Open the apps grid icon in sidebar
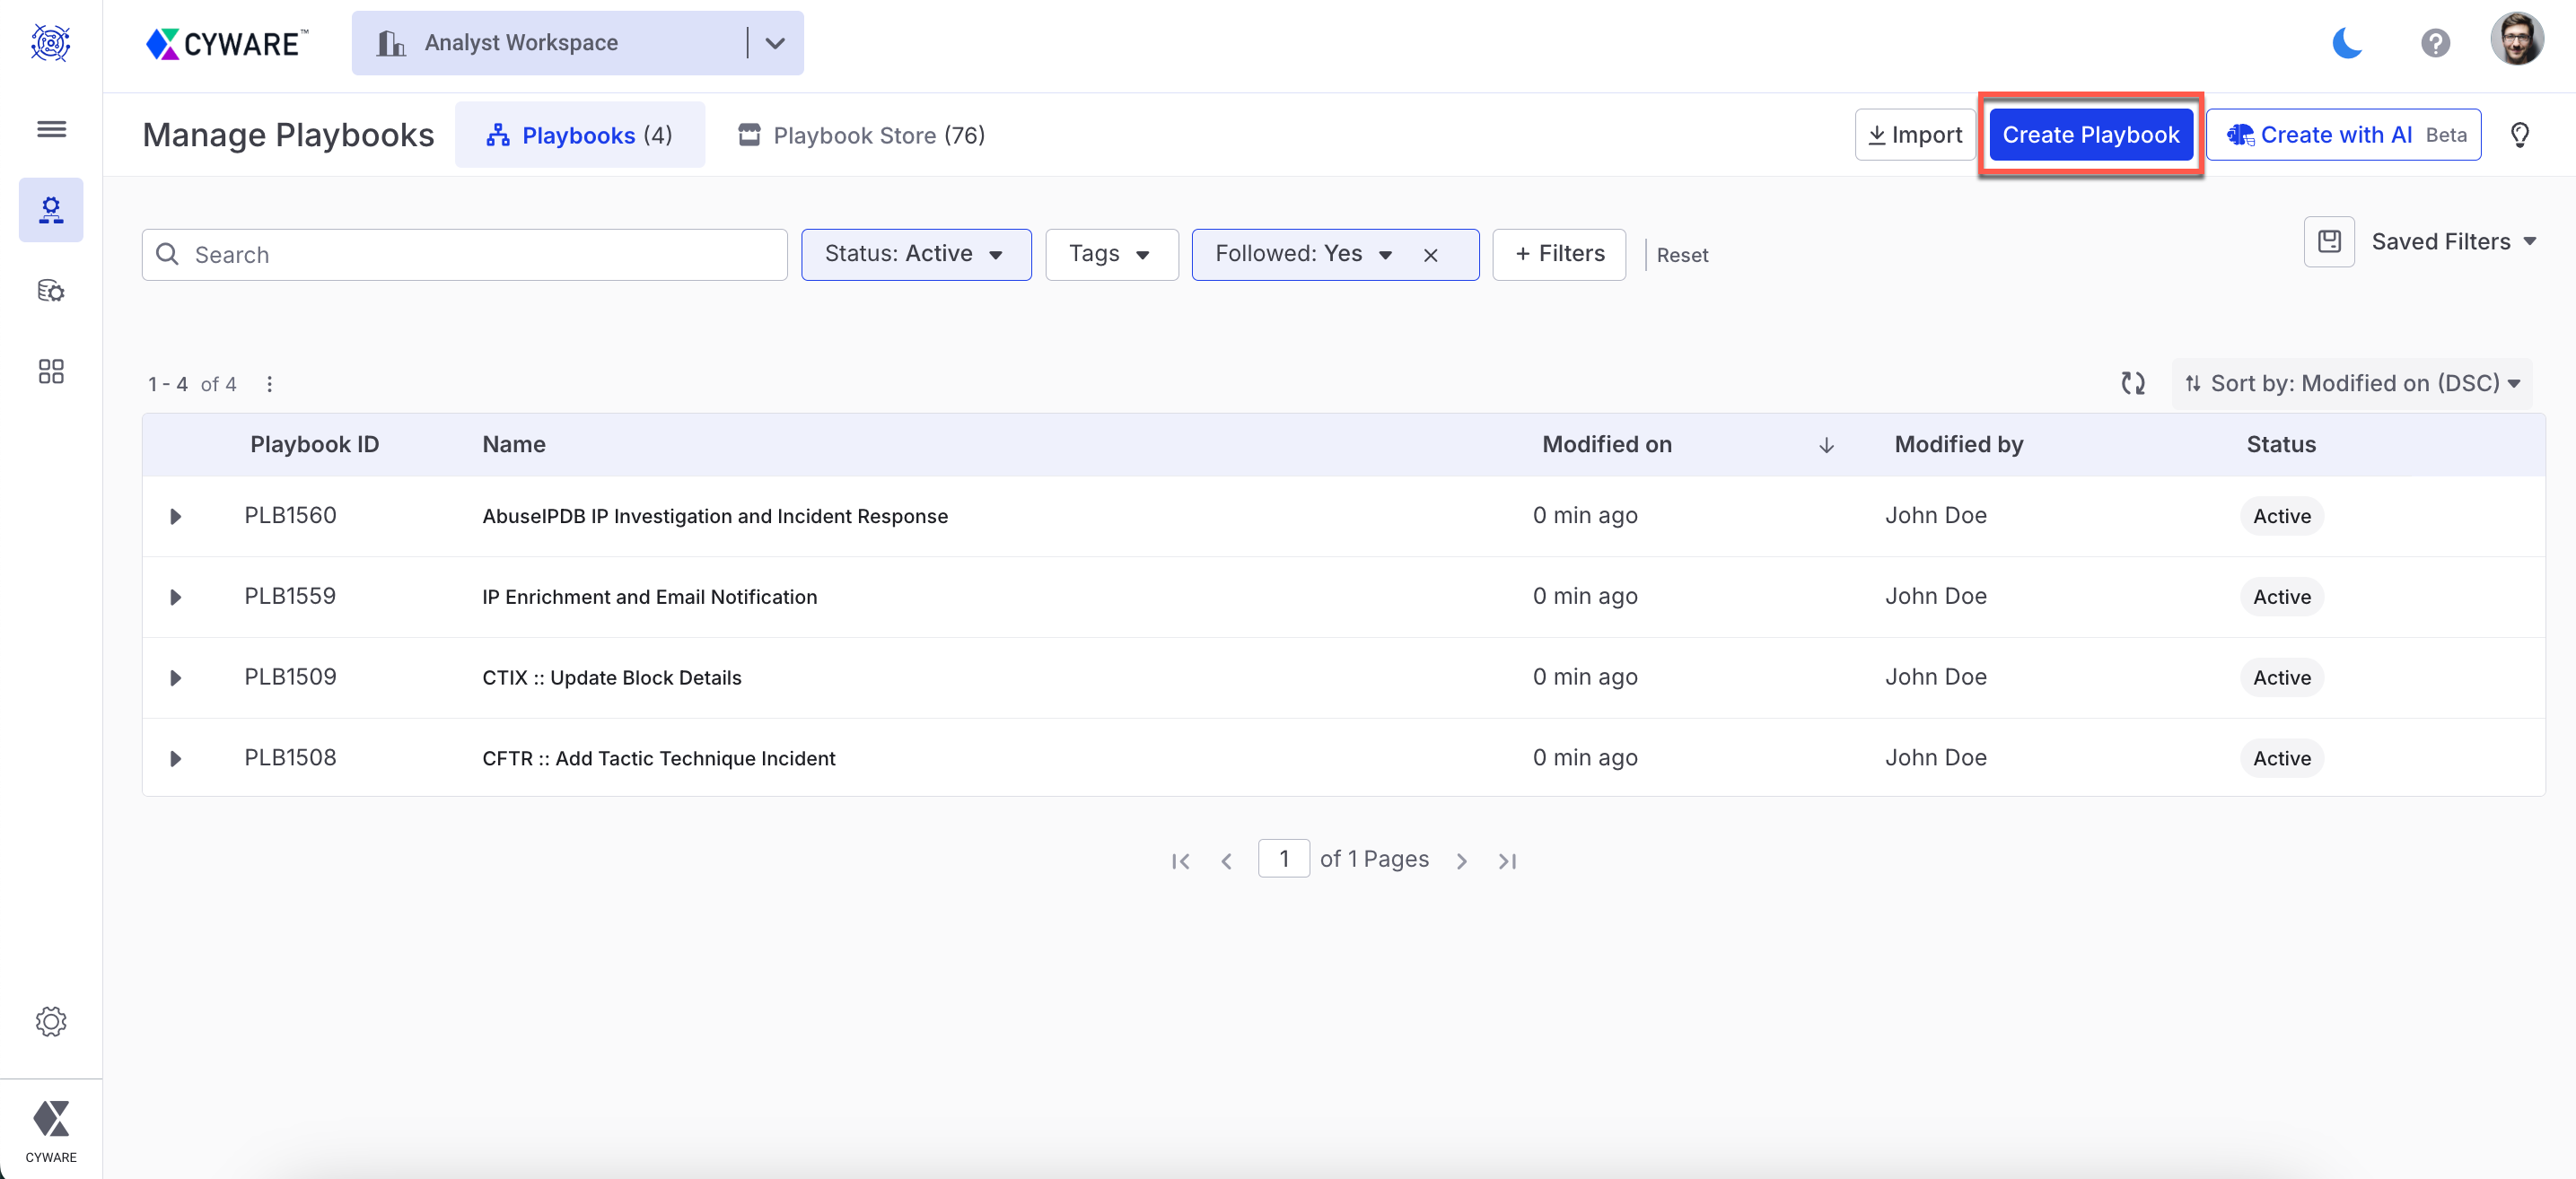This screenshot has height=1179, width=2576. click(x=51, y=371)
